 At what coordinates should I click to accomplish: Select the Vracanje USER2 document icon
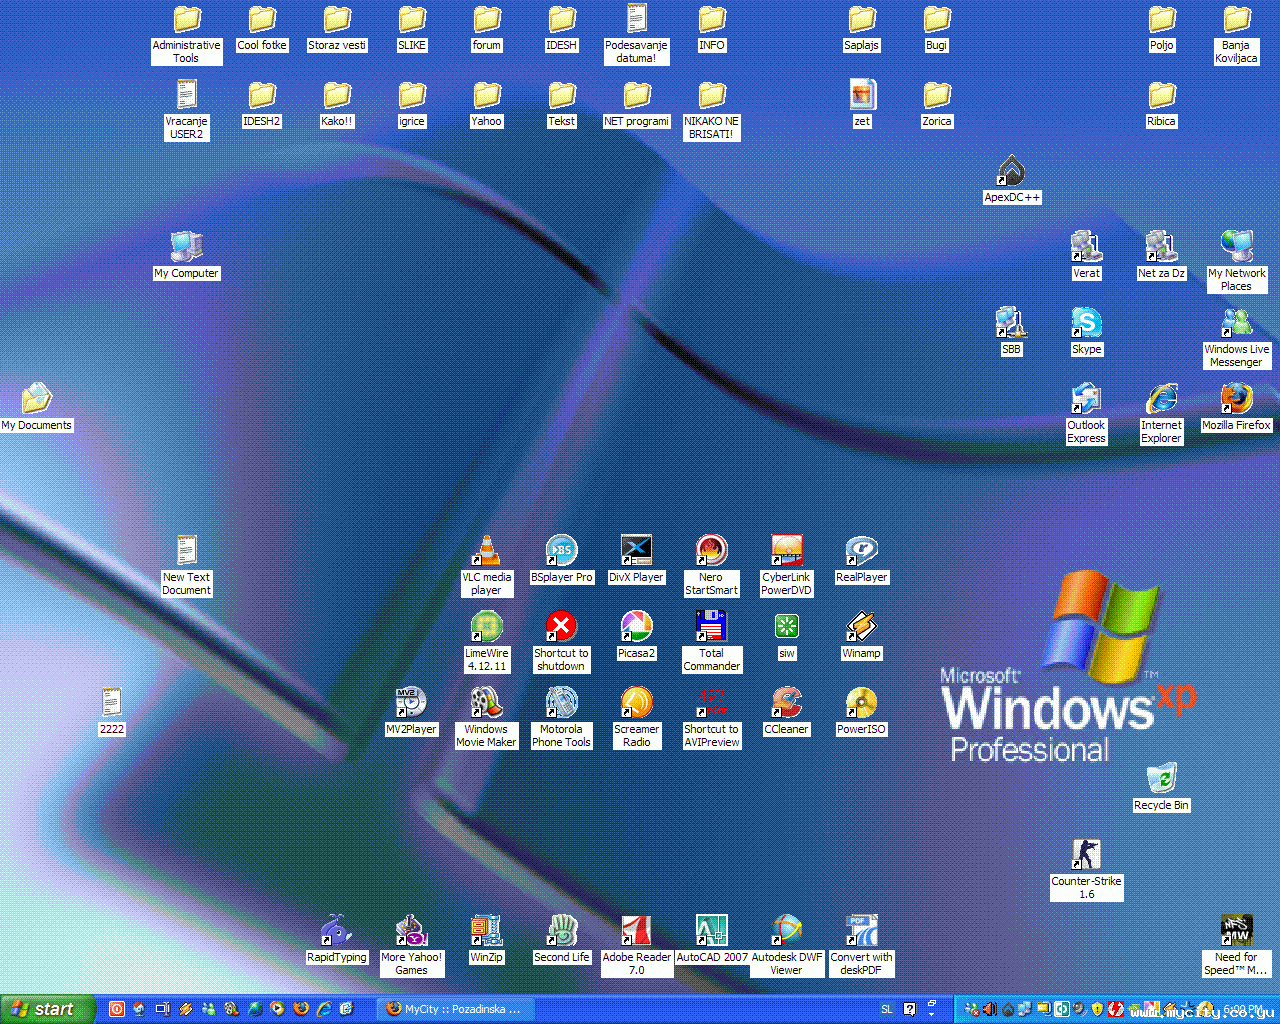[x=187, y=96]
